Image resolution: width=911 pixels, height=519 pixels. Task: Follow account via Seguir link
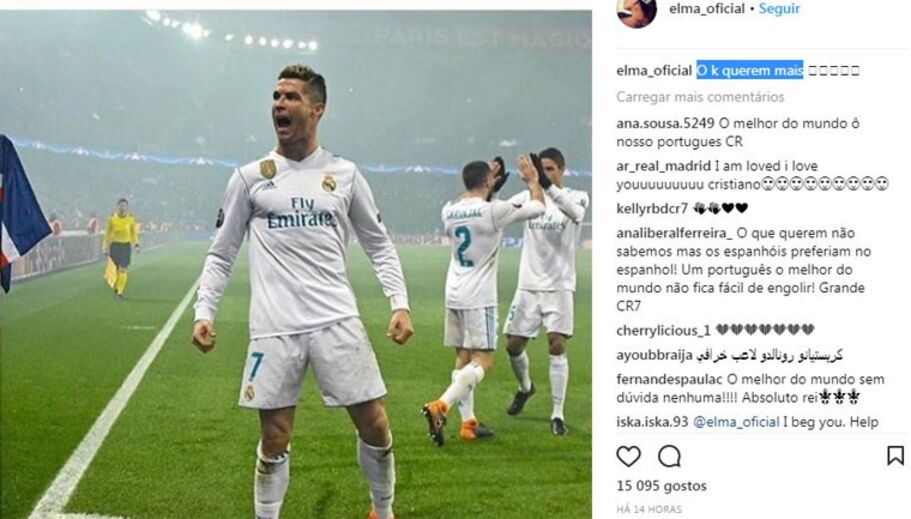point(779,9)
